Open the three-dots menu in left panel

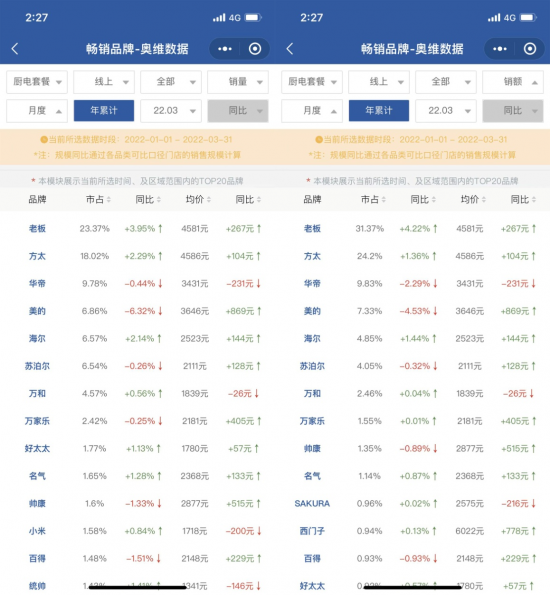pyautogui.click(x=225, y=49)
